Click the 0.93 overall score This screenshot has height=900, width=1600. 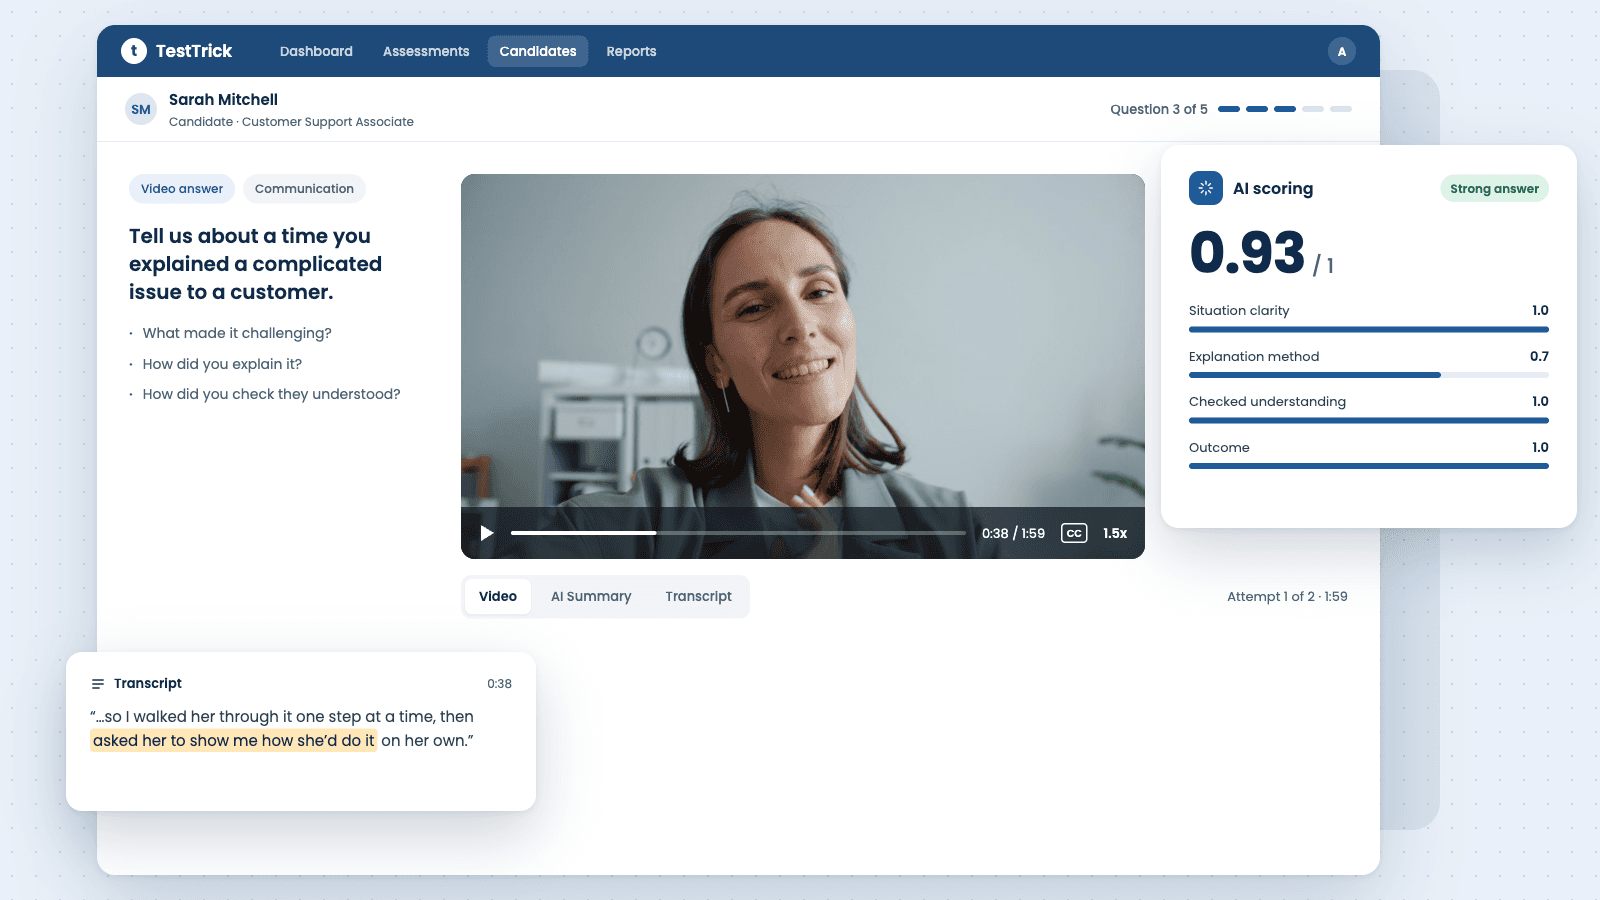coord(1247,252)
